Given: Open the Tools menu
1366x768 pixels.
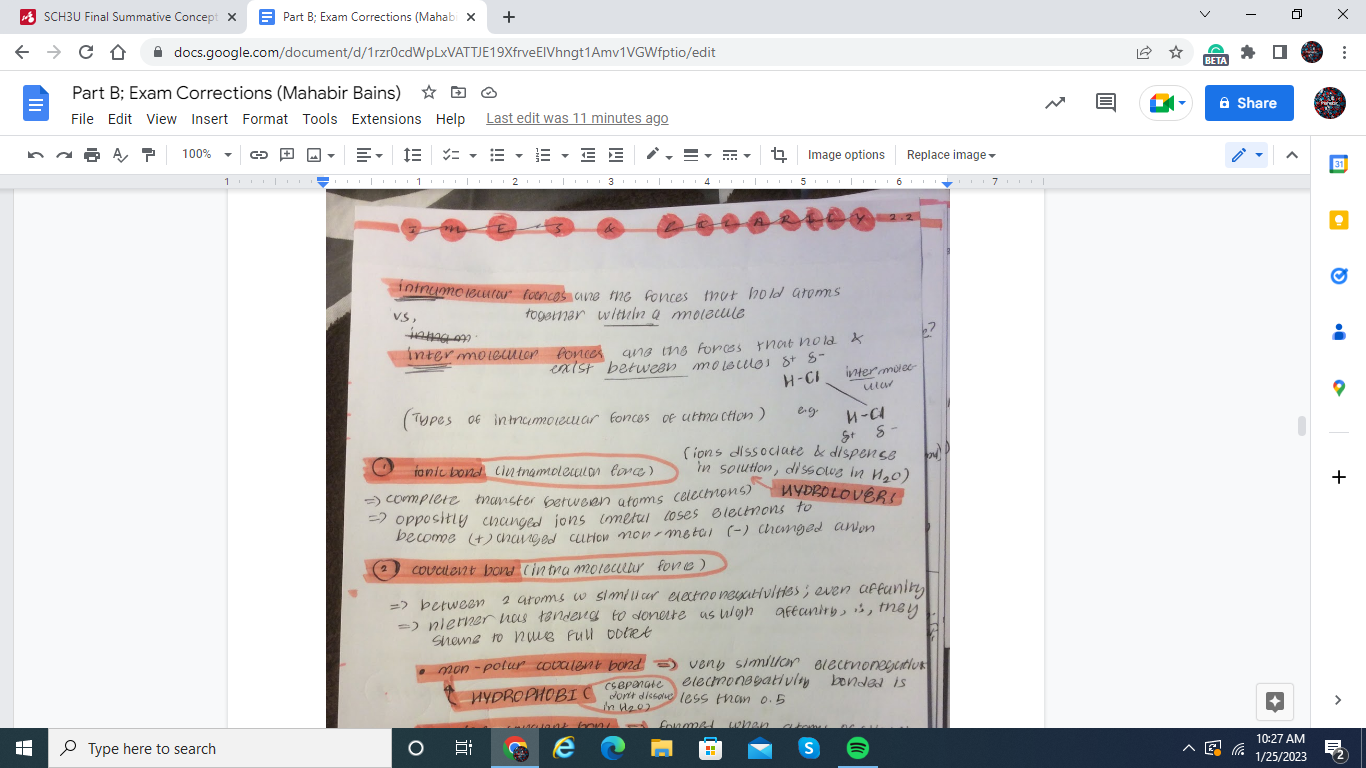Looking at the screenshot, I should [320, 118].
